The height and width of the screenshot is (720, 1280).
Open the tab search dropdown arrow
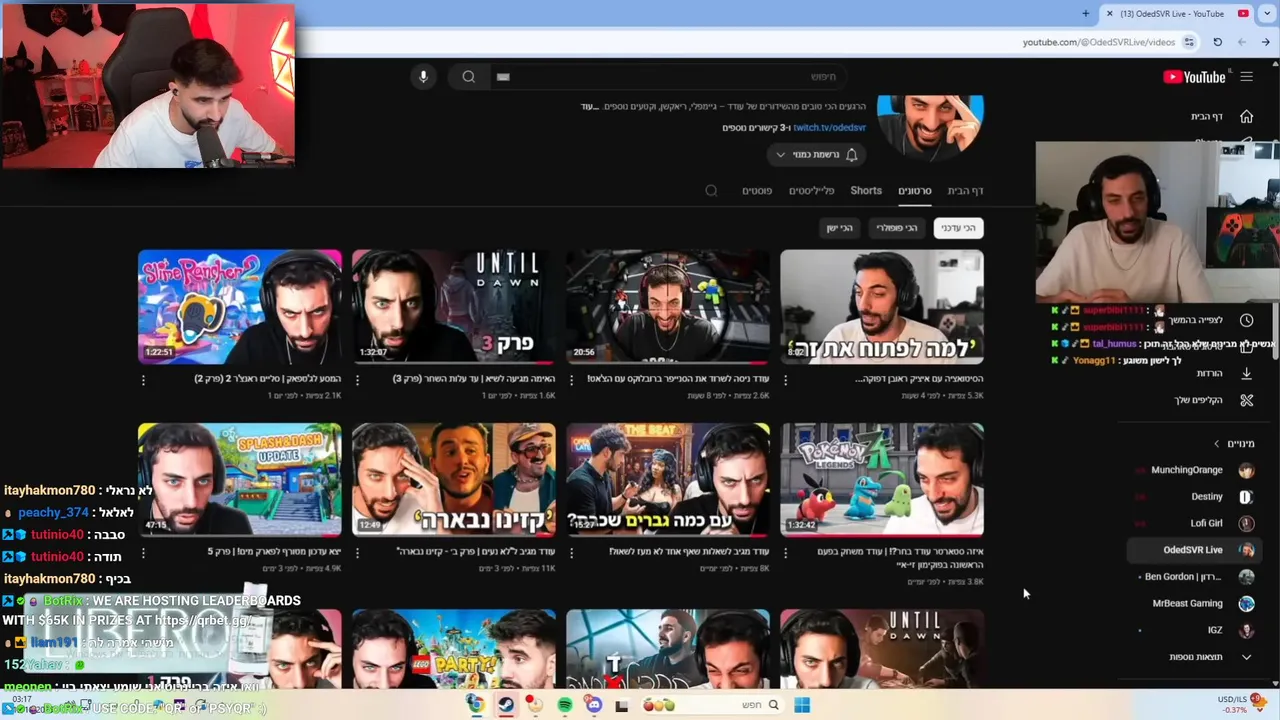pos(1266,13)
